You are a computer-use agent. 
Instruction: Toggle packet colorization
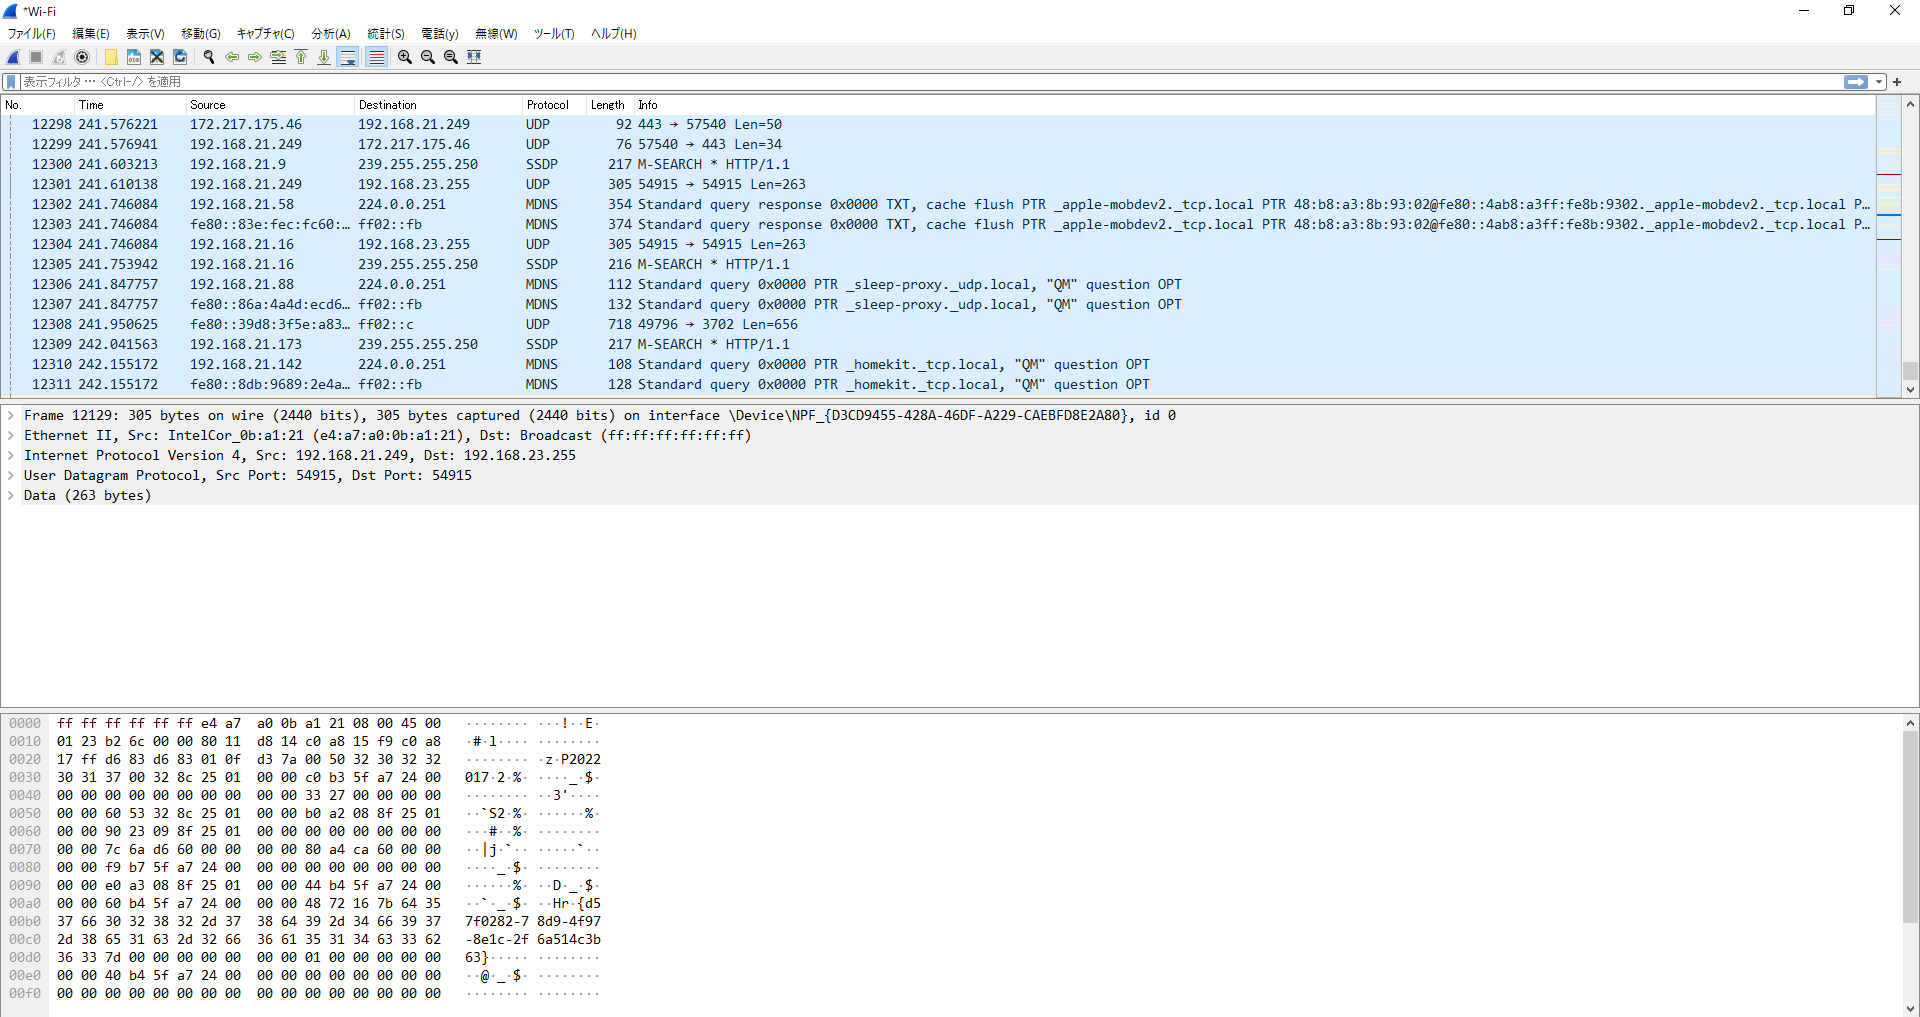[376, 57]
